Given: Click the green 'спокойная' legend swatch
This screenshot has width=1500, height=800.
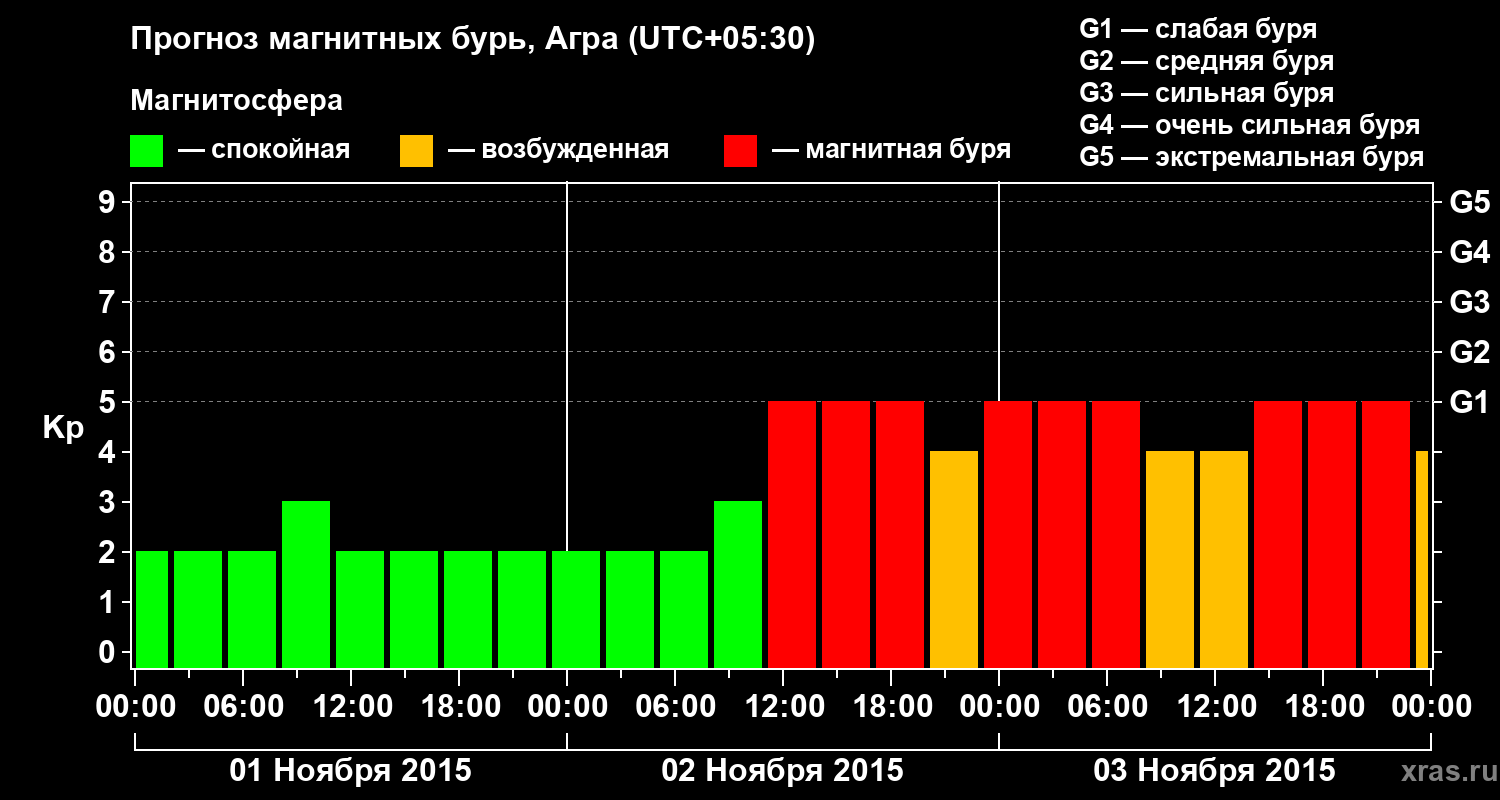Looking at the screenshot, I should [147, 151].
